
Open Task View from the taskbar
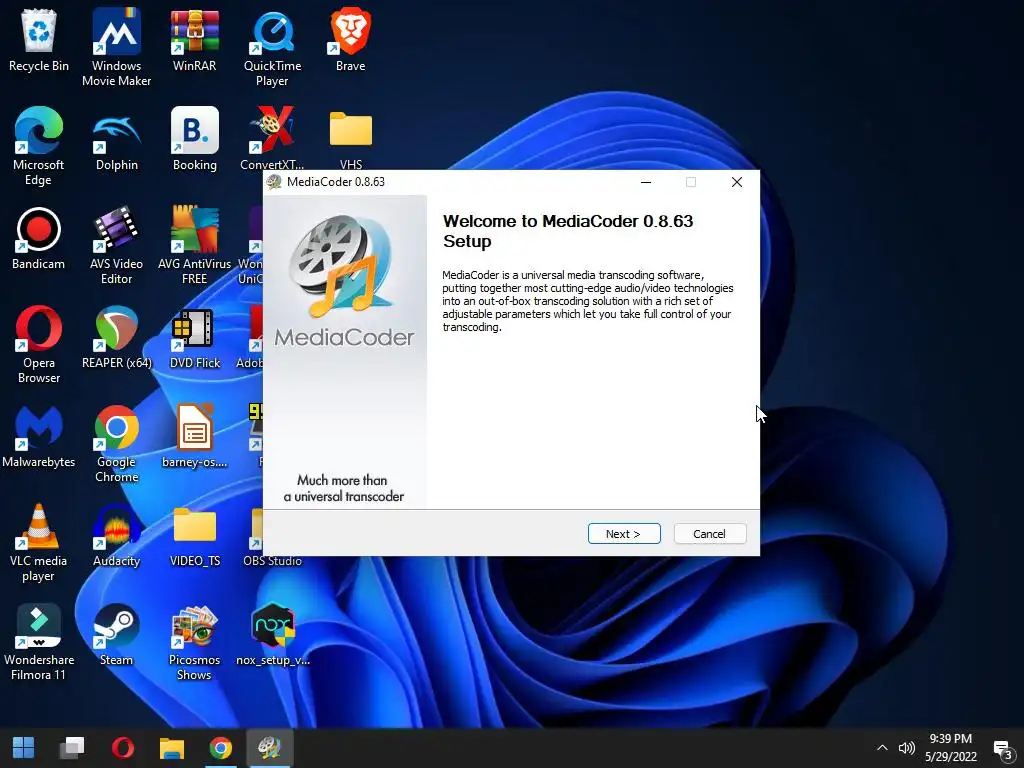coord(72,748)
